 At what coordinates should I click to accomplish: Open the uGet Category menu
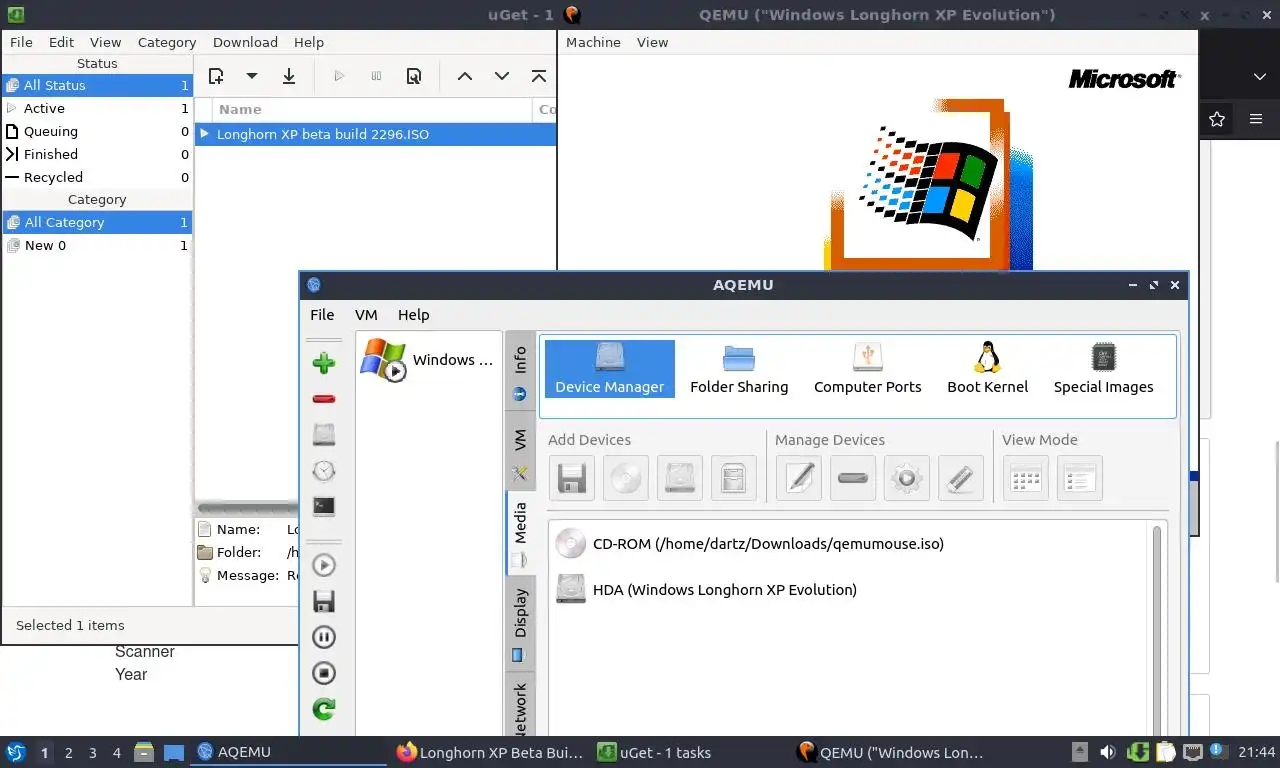point(167,42)
